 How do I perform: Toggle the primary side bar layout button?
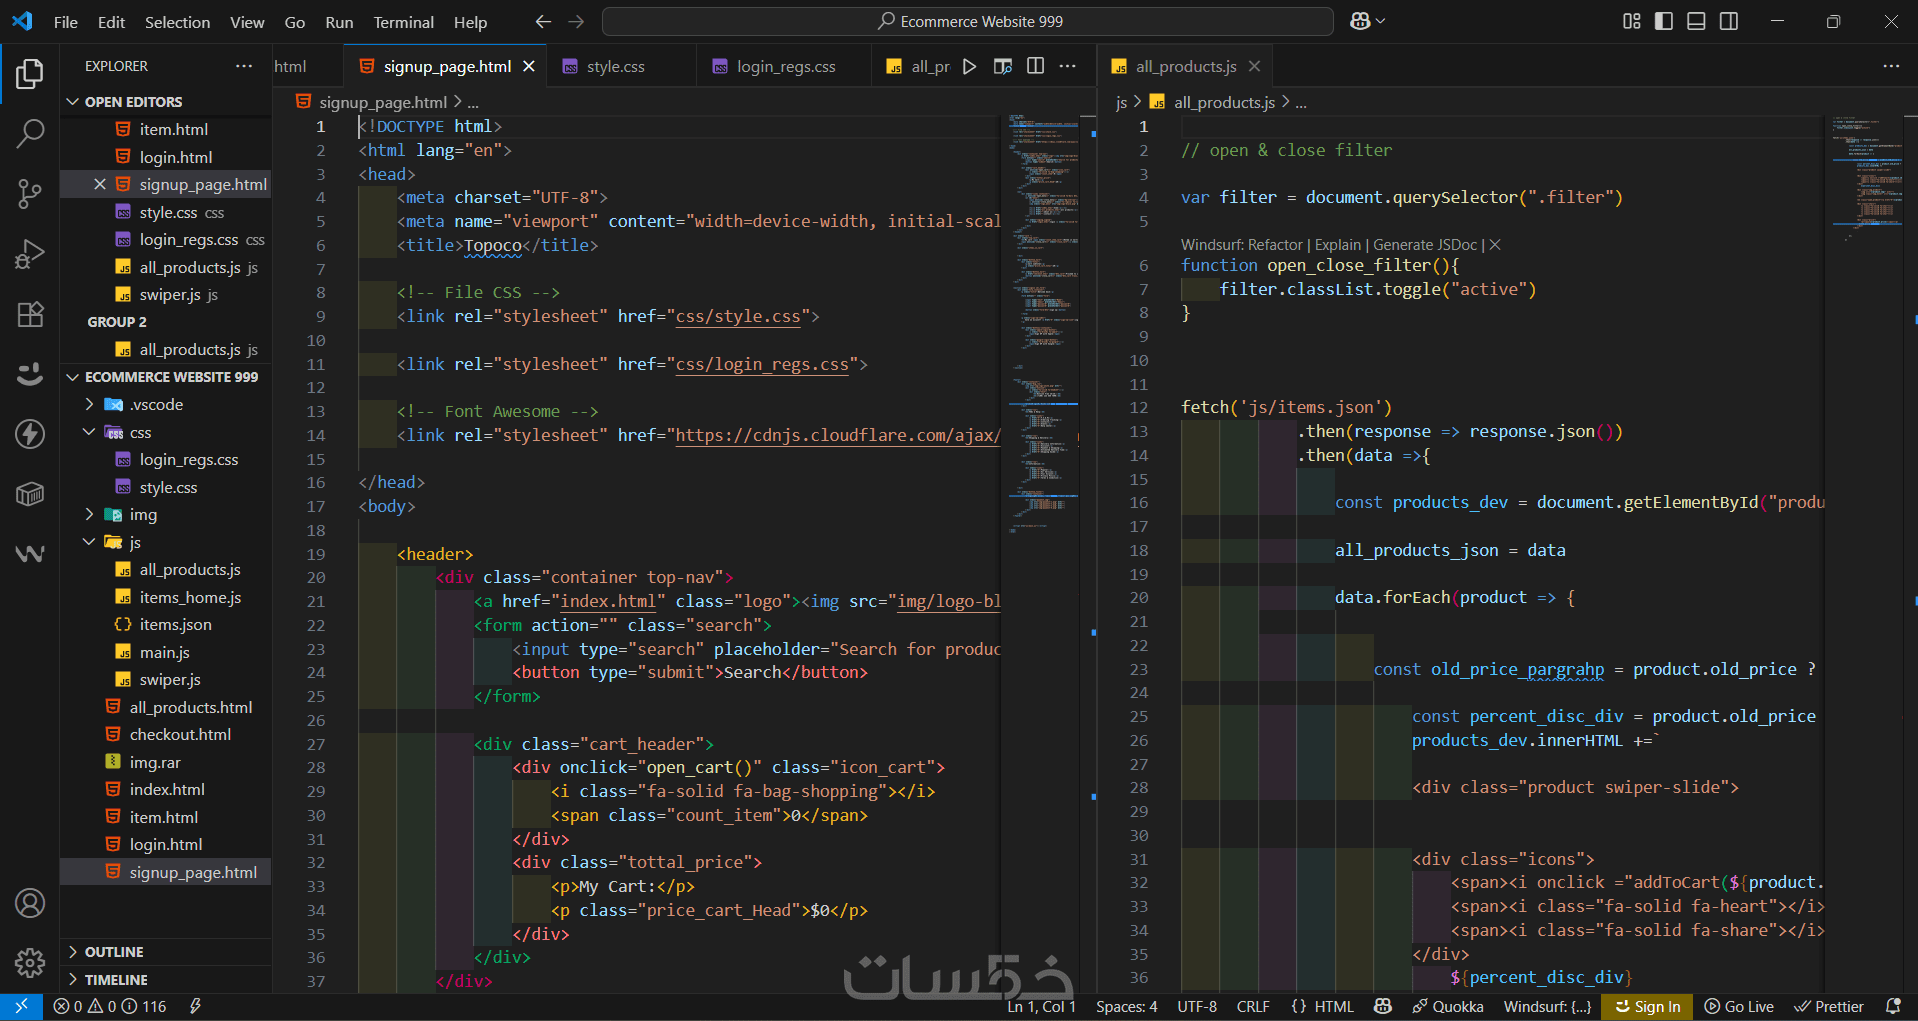tap(1664, 21)
